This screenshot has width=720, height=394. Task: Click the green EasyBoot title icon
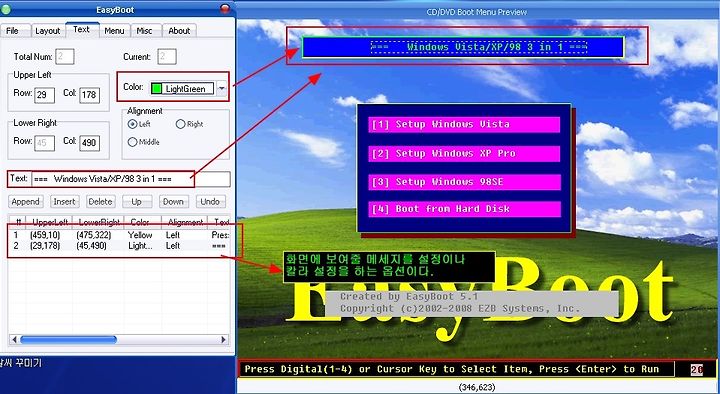click(6, 9)
